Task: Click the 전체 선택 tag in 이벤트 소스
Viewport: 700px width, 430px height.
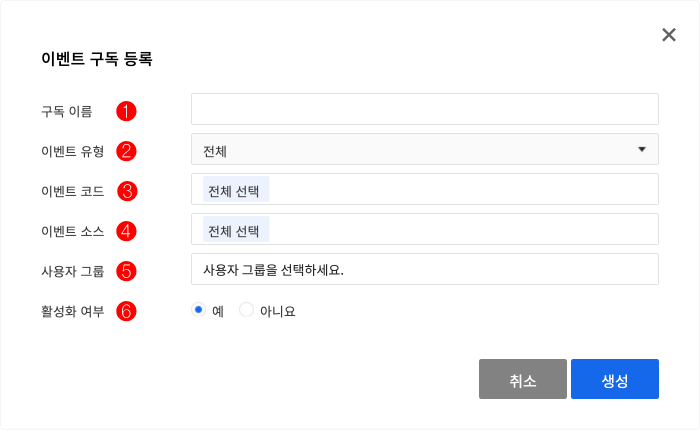Action: 236,230
